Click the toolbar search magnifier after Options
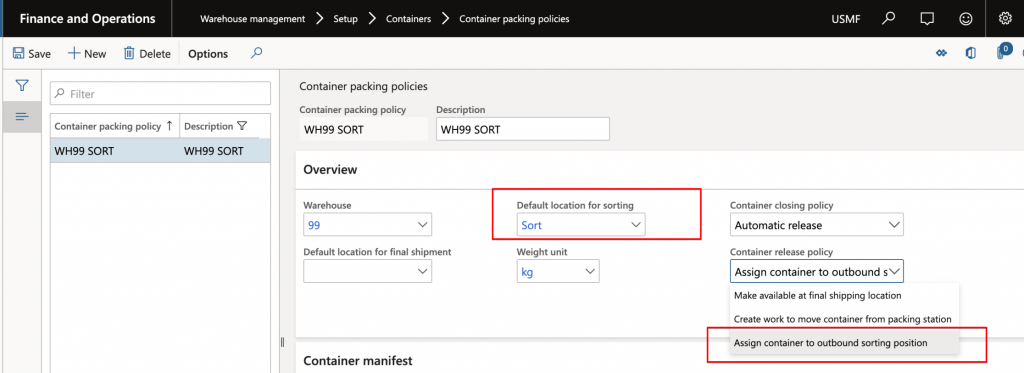Image resolution: width=1024 pixels, height=373 pixels. click(x=257, y=53)
